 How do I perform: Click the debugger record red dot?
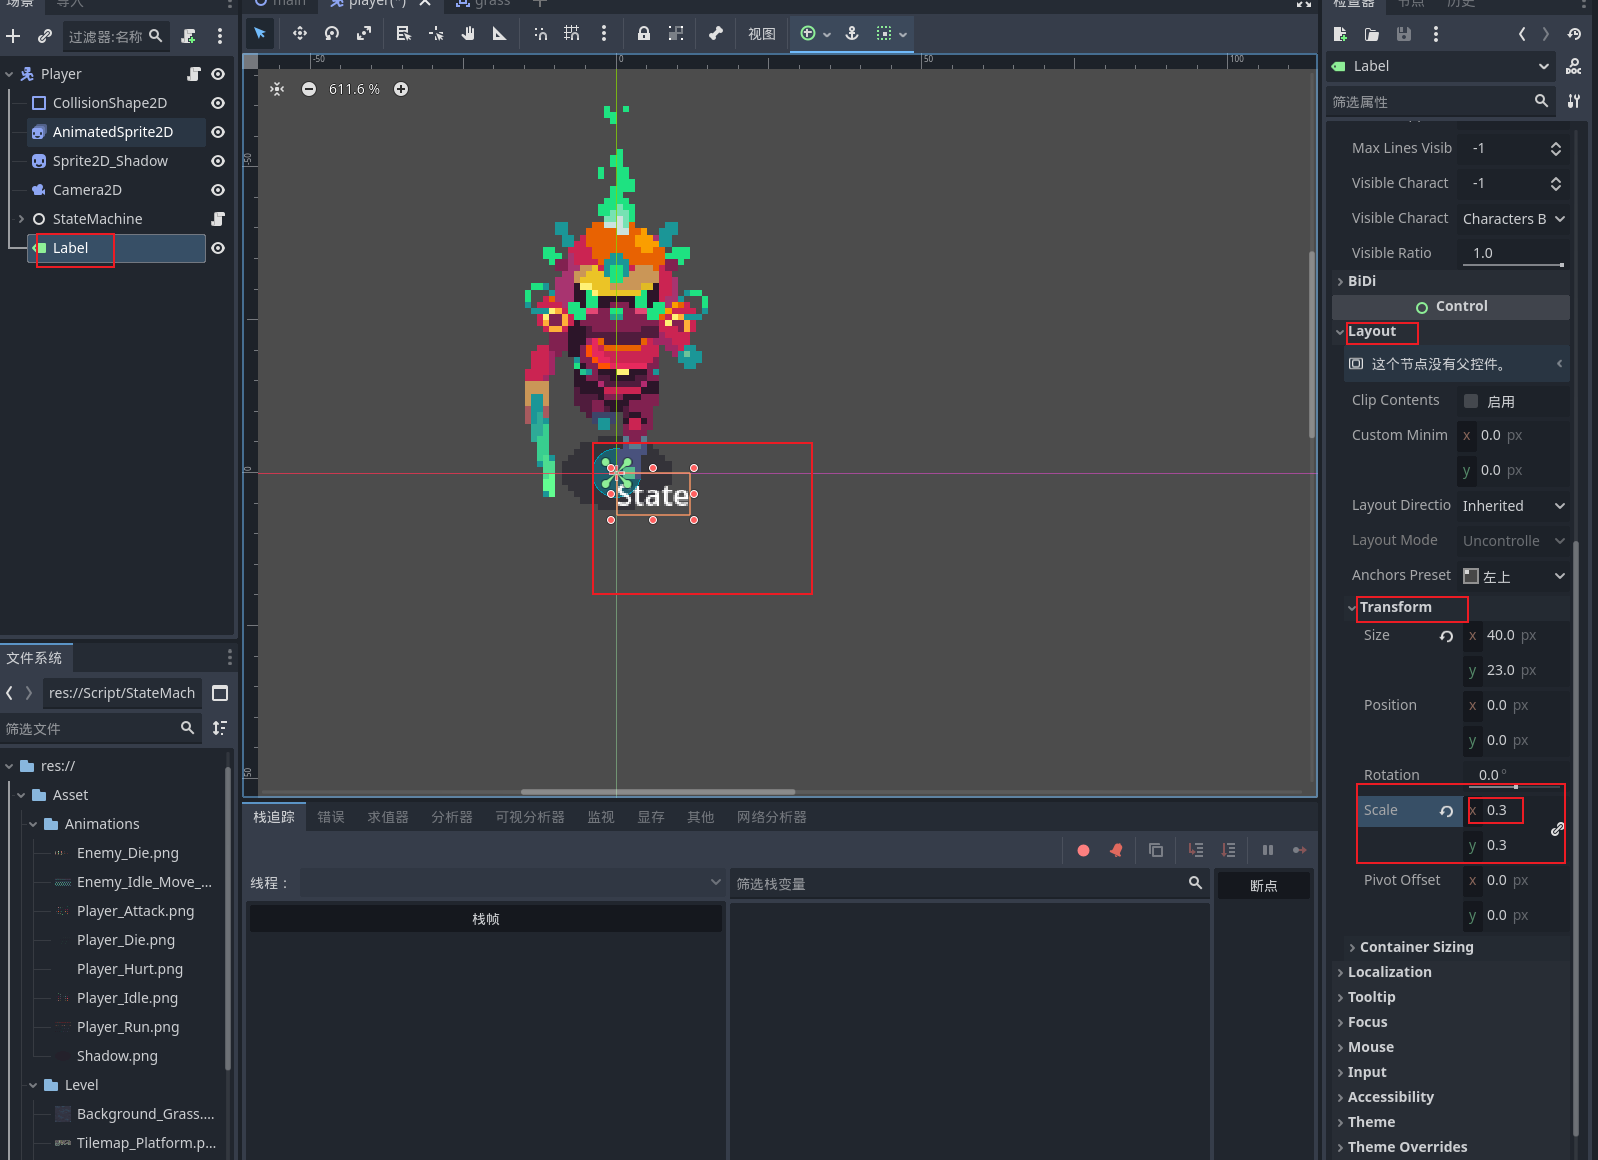(x=1084, y=850)
